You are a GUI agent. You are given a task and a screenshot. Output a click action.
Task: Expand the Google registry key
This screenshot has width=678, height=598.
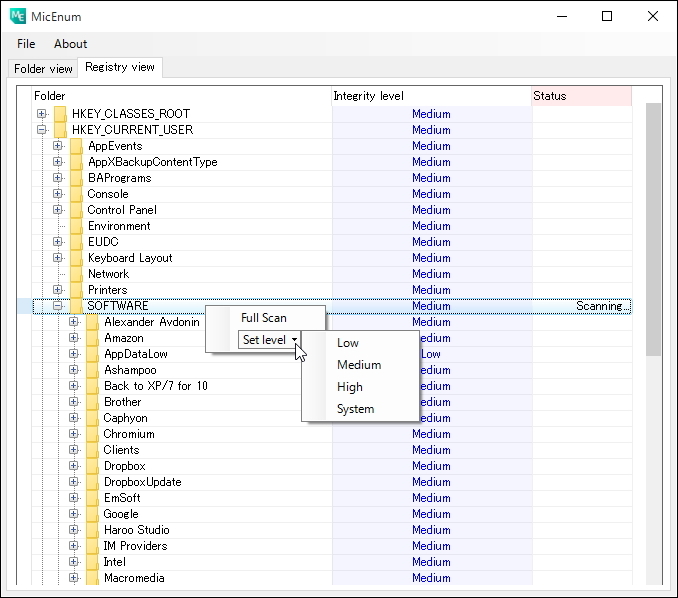coord(74,514)
